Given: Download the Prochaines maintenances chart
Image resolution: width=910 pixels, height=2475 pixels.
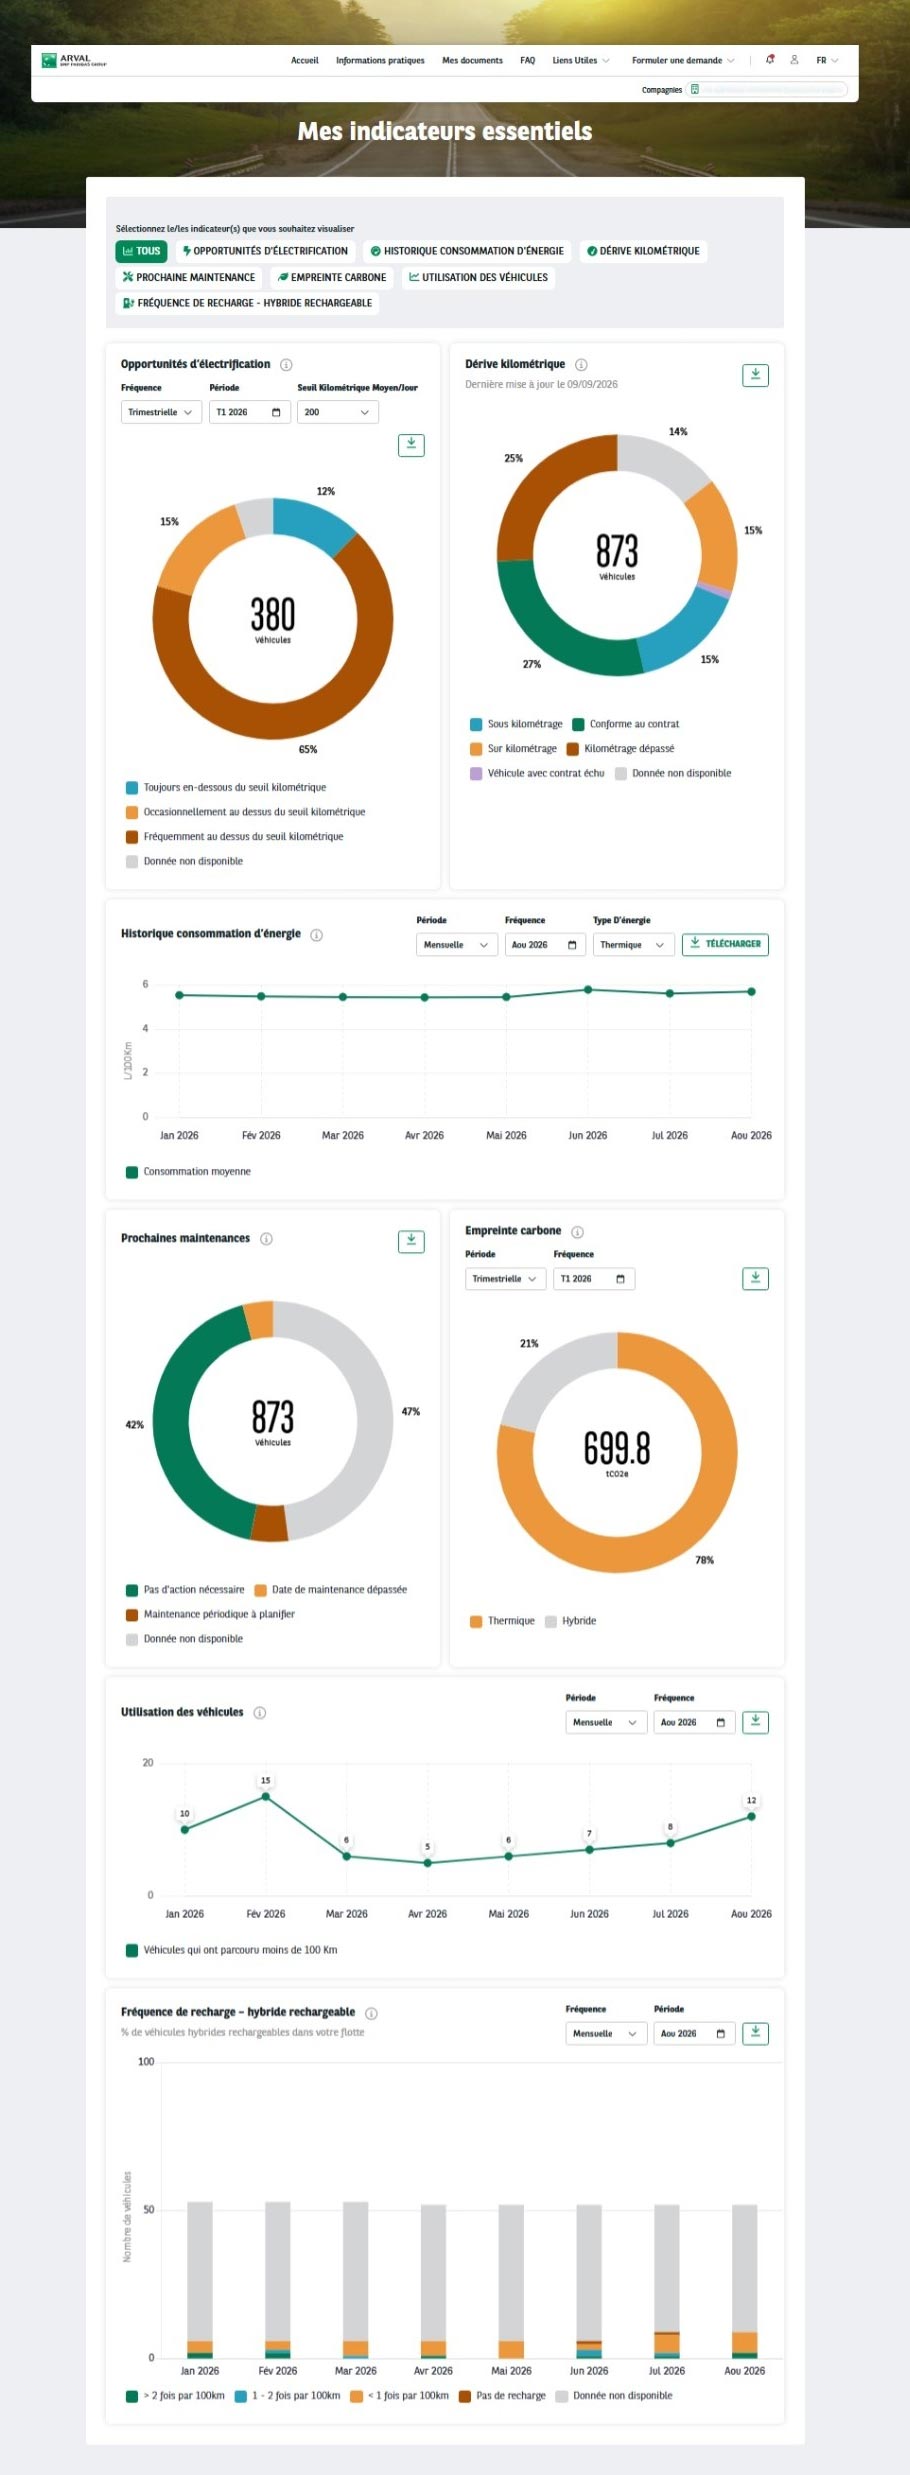Looking at the screenshot, I should 411,1241.
